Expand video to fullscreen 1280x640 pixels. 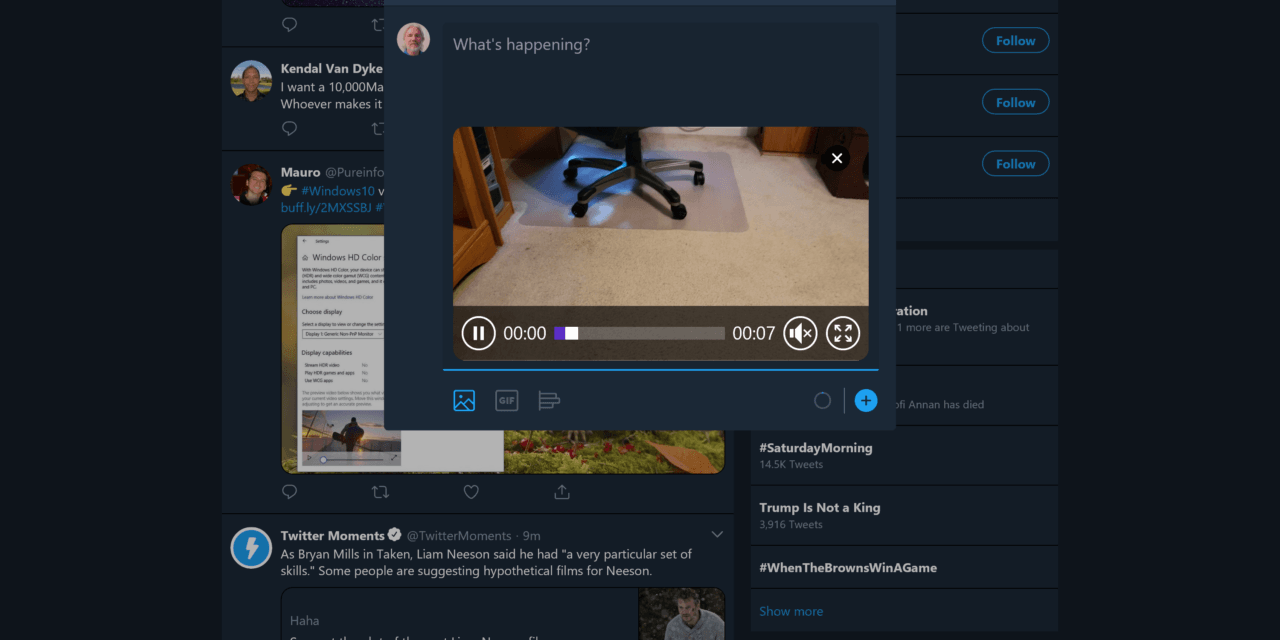pyautogui.click(x=843, y=333)
